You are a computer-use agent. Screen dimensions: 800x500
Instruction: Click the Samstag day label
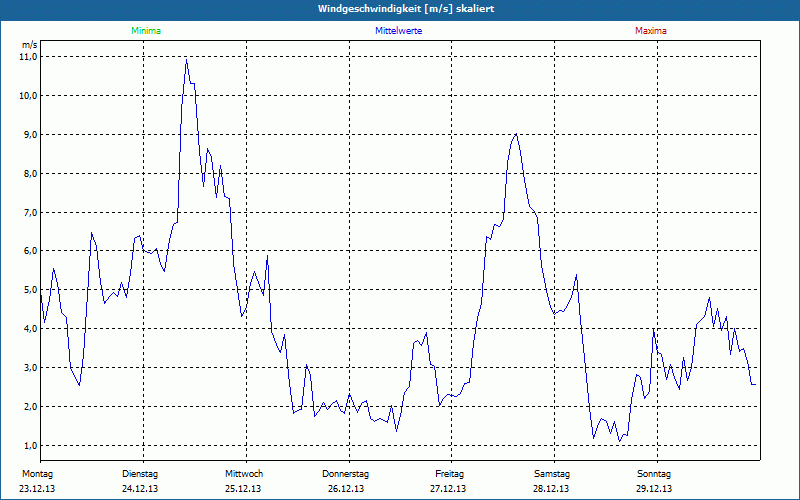pyautogui.click(x=552, y=474)
